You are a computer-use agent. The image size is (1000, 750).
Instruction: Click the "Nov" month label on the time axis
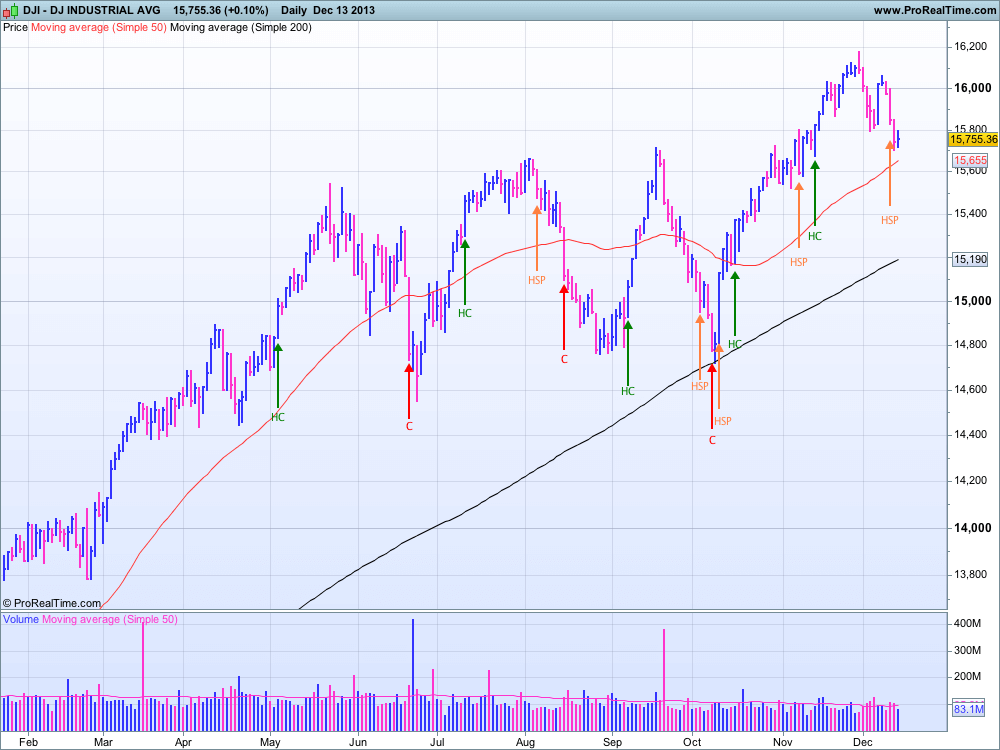783,742
